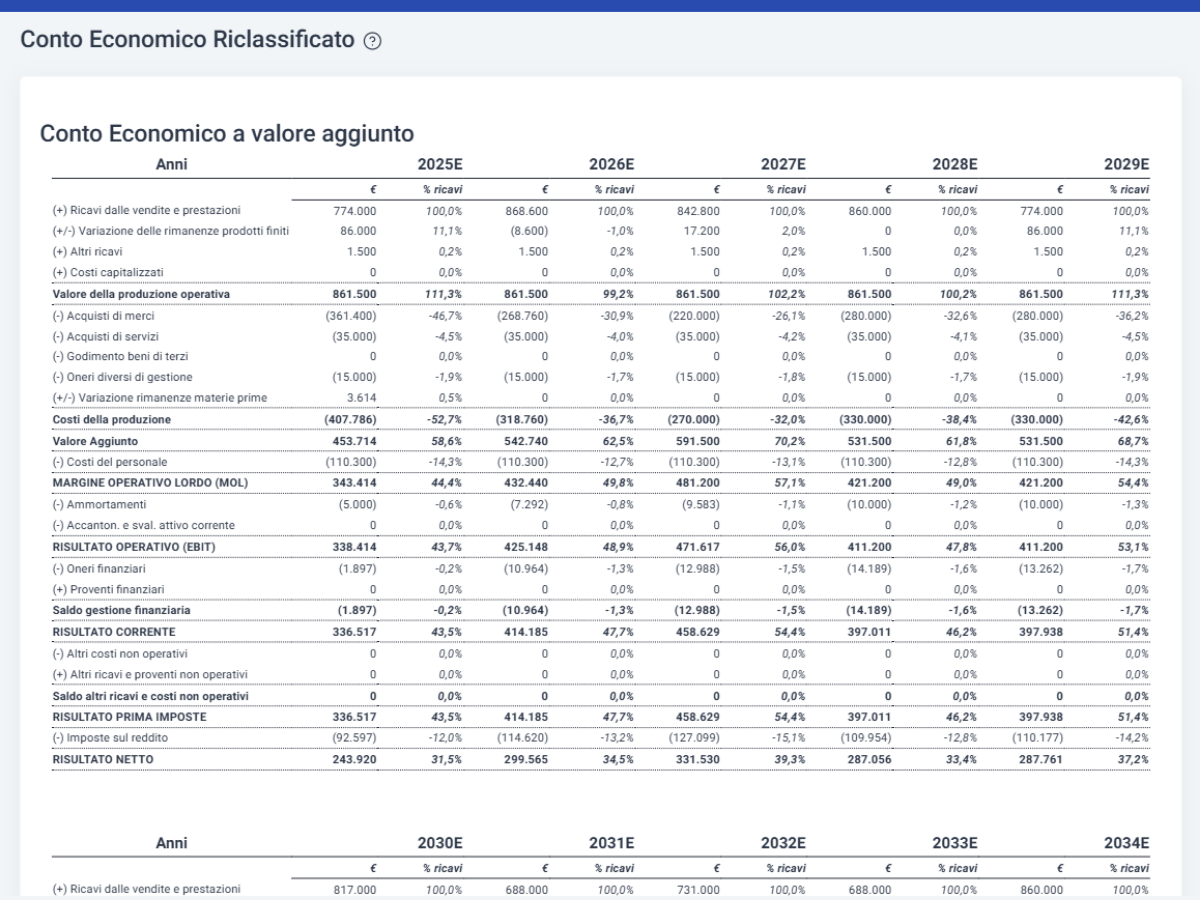This screenshot has height=900, width=1200.
Task: Select the Saldo gestione finanziaria row label
Action: click(121, 610)
